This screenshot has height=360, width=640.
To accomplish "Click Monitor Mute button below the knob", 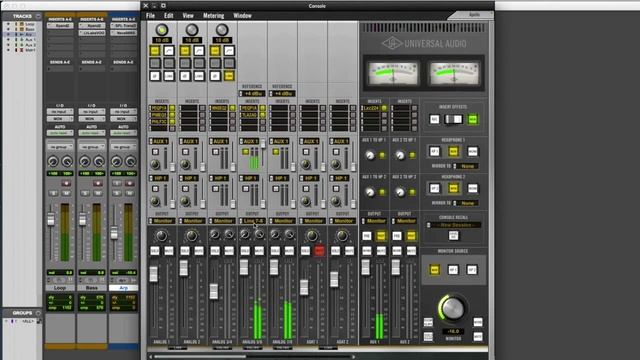I will (x=478, y=337).
